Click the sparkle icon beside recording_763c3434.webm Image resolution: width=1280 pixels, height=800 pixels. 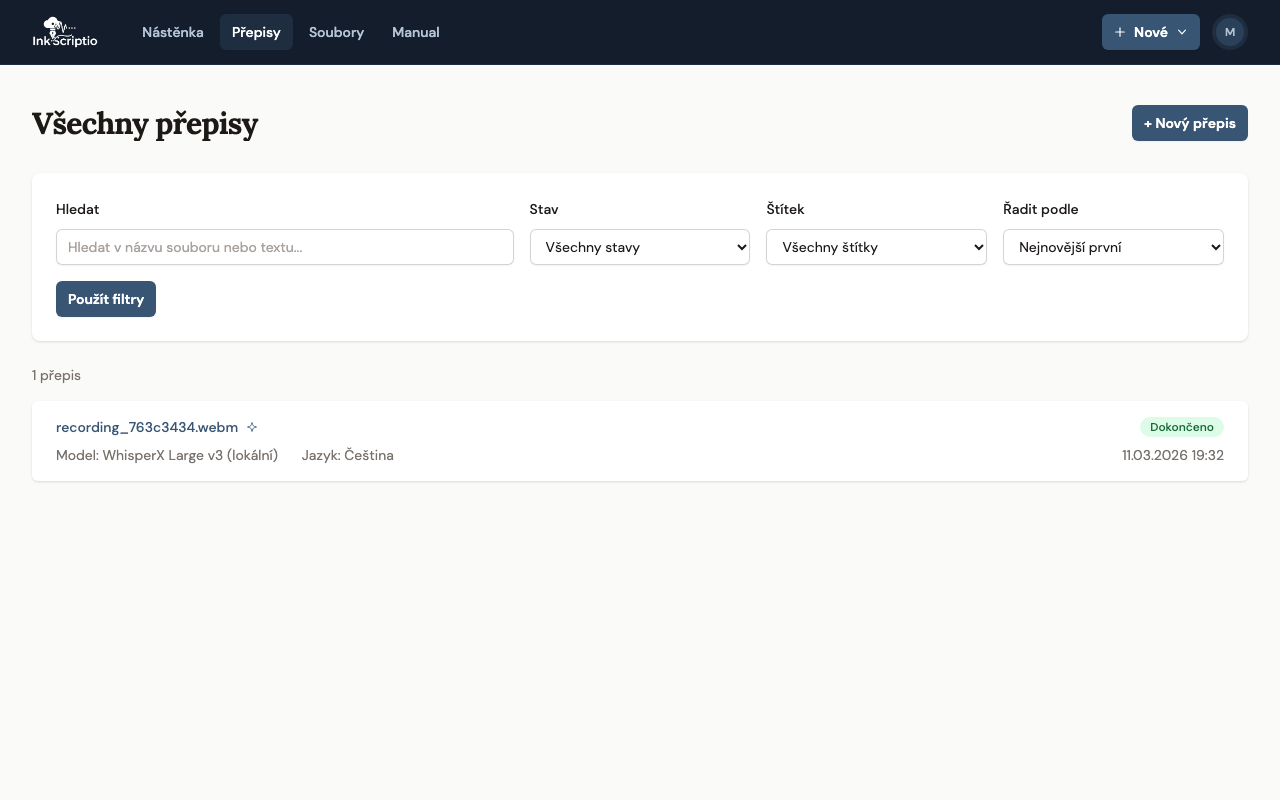pos(252,427)
